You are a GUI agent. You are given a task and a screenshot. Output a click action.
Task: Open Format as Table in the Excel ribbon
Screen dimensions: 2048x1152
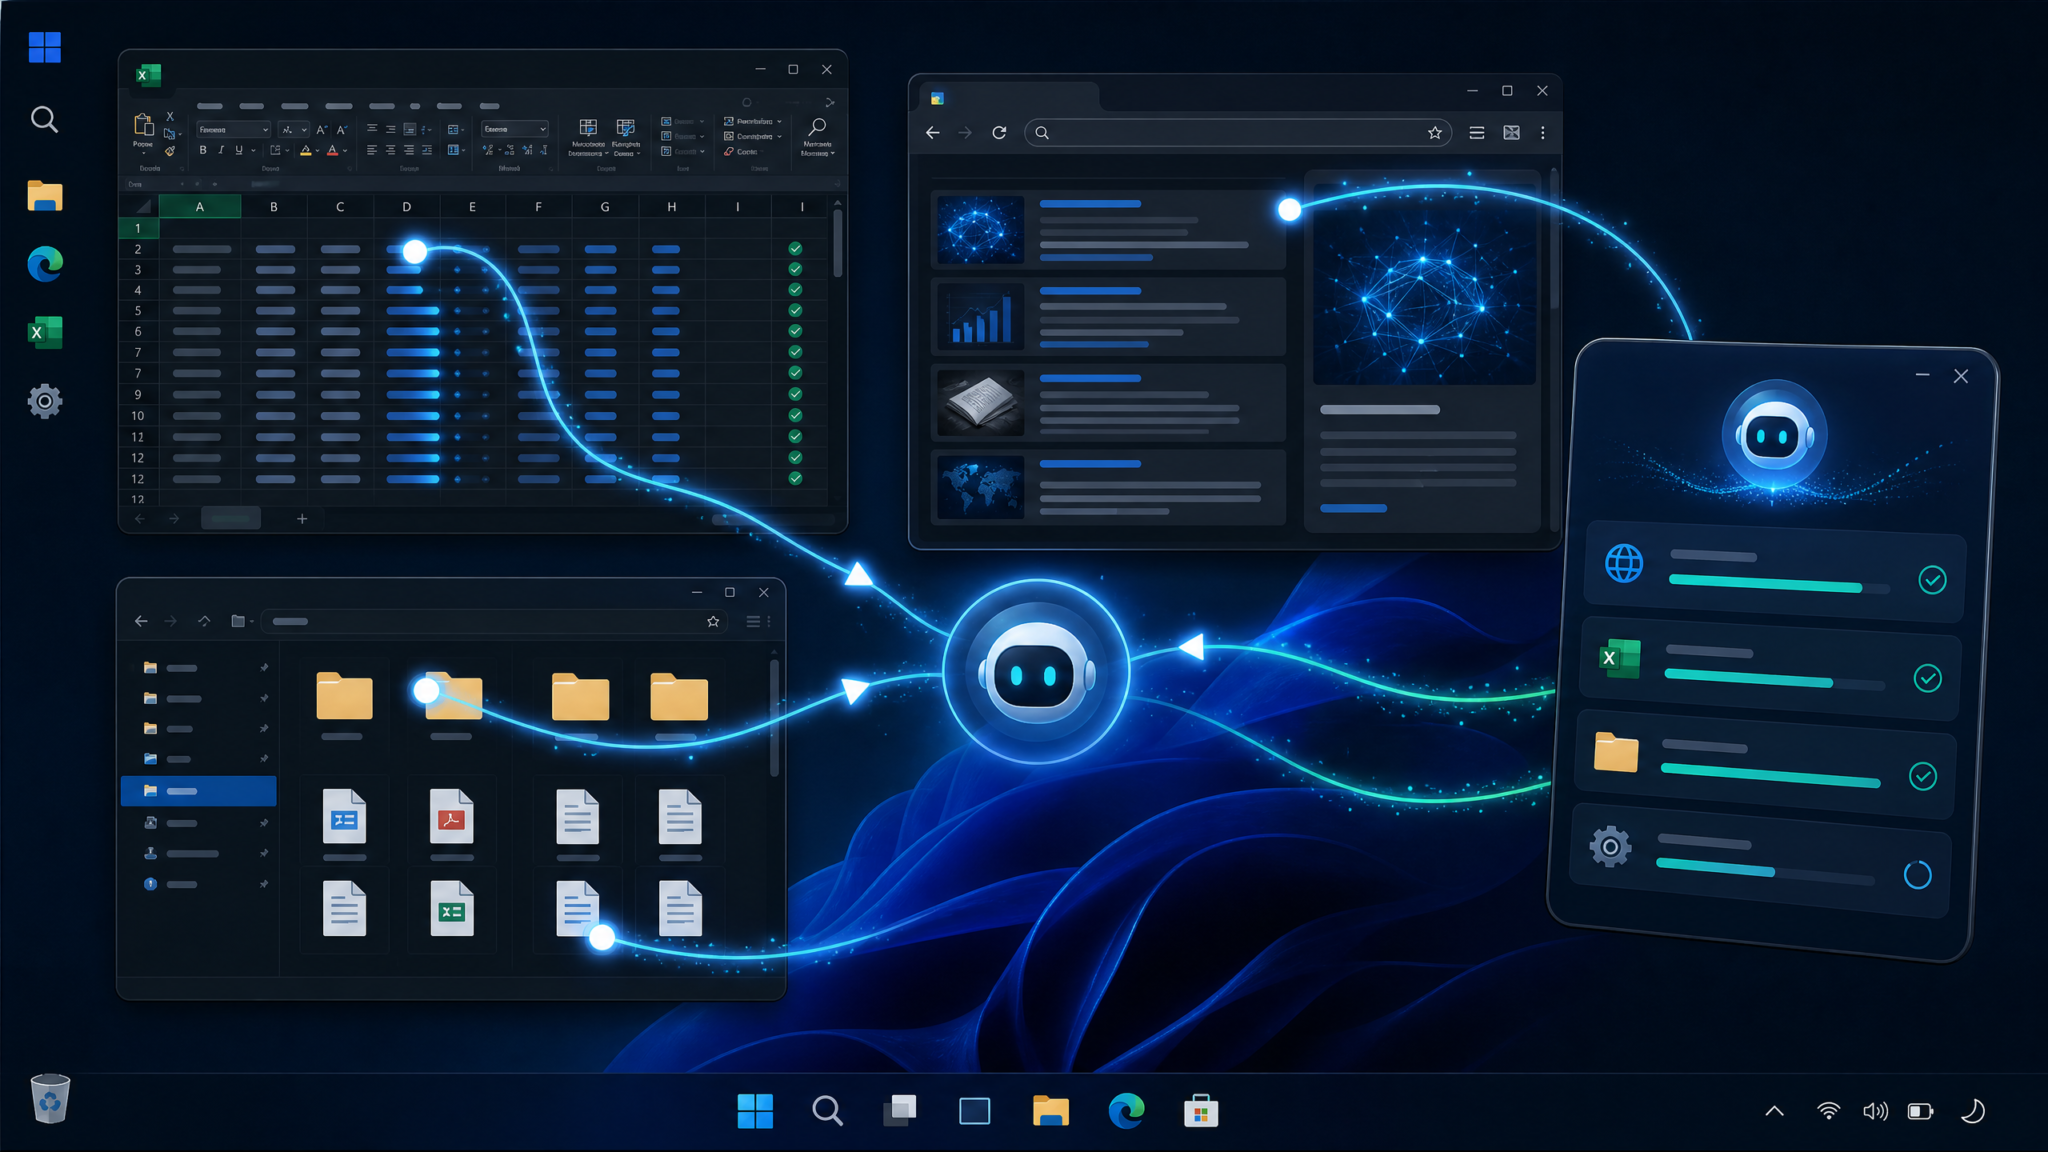click(x=626, y=137)
